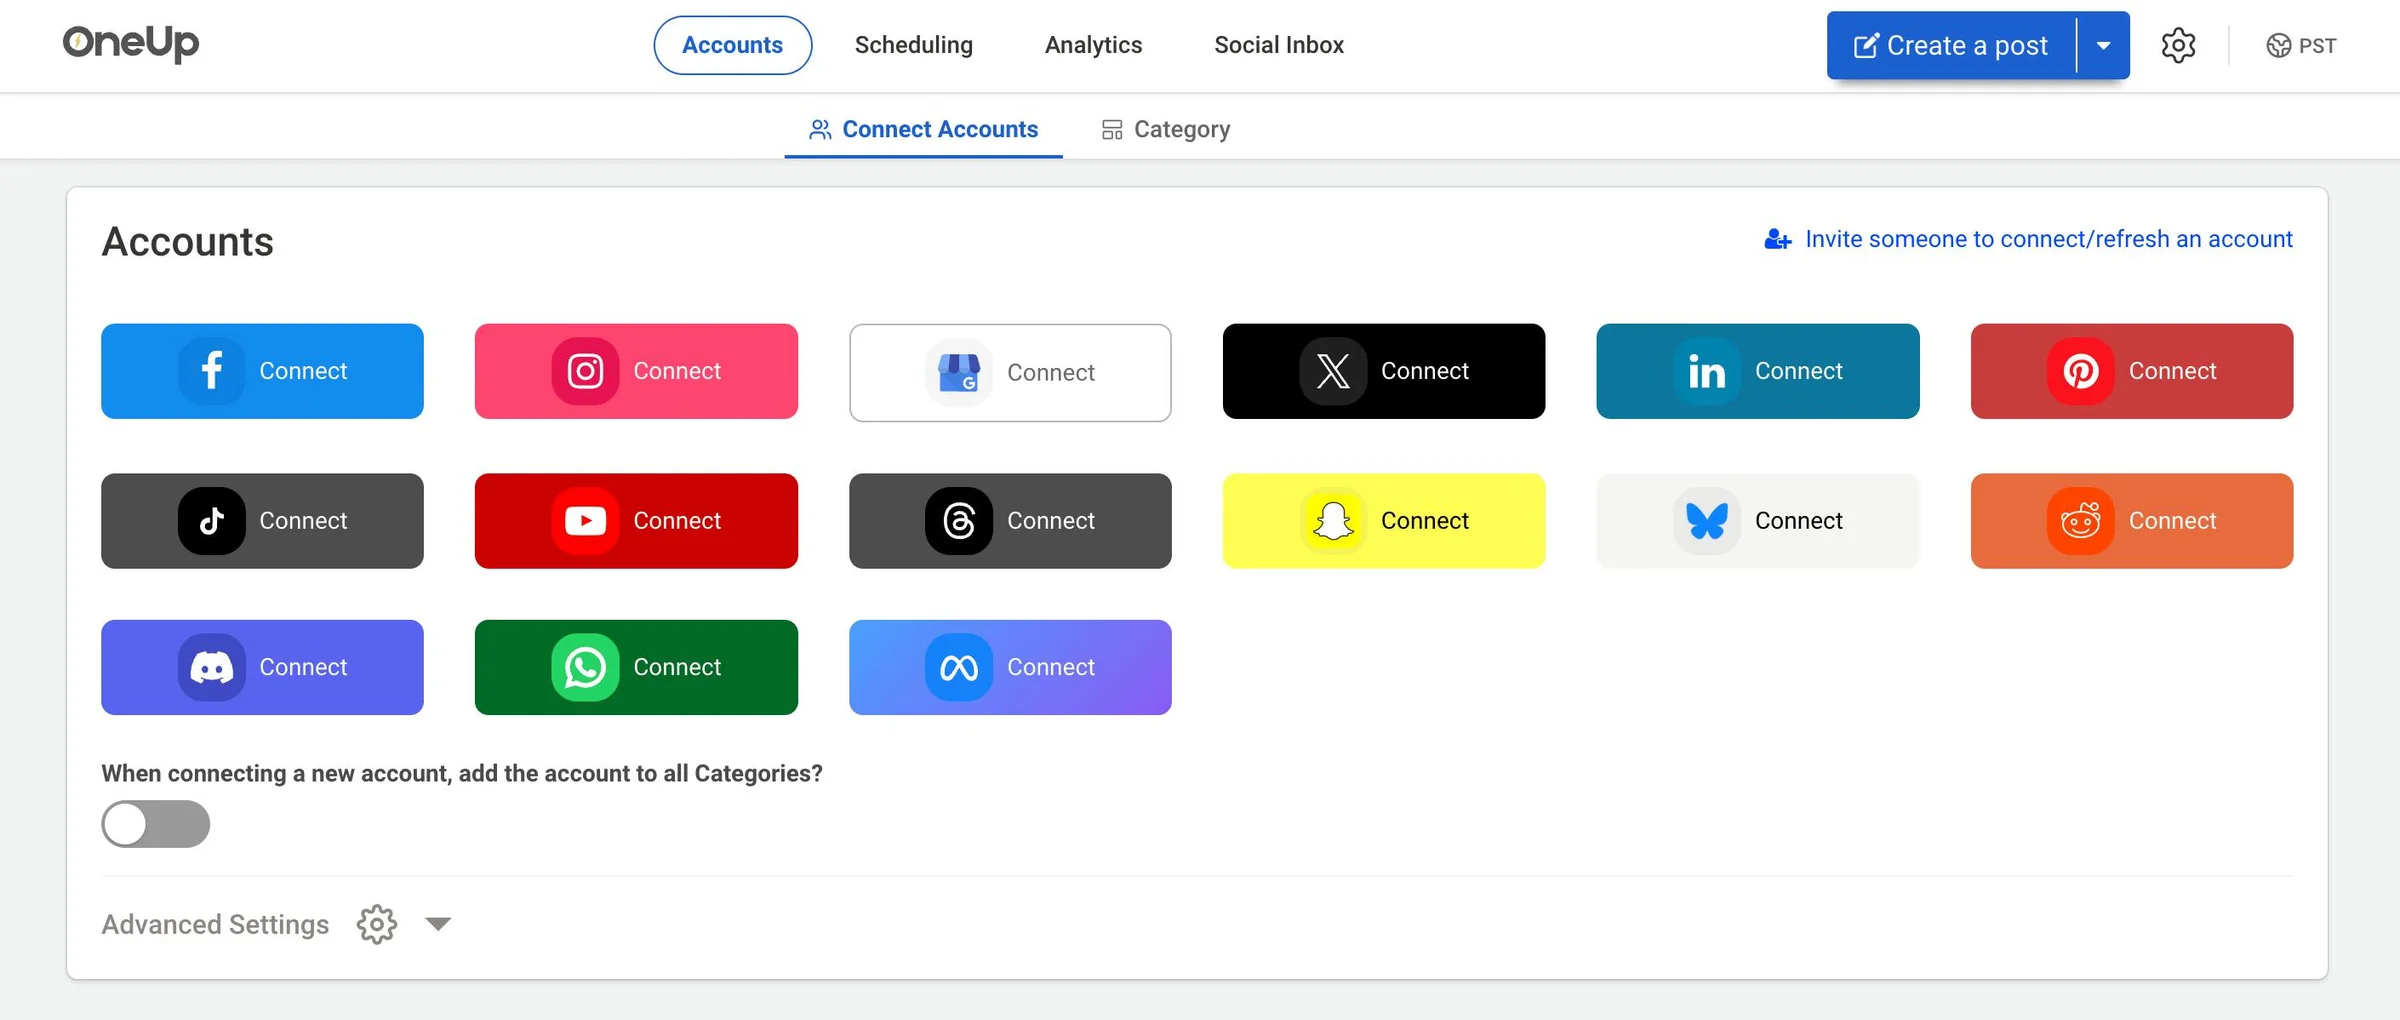Connect a Facebook account
Image resolution: width=2400 pixels, height=1020 pixels.
click(x=262, y=371)
